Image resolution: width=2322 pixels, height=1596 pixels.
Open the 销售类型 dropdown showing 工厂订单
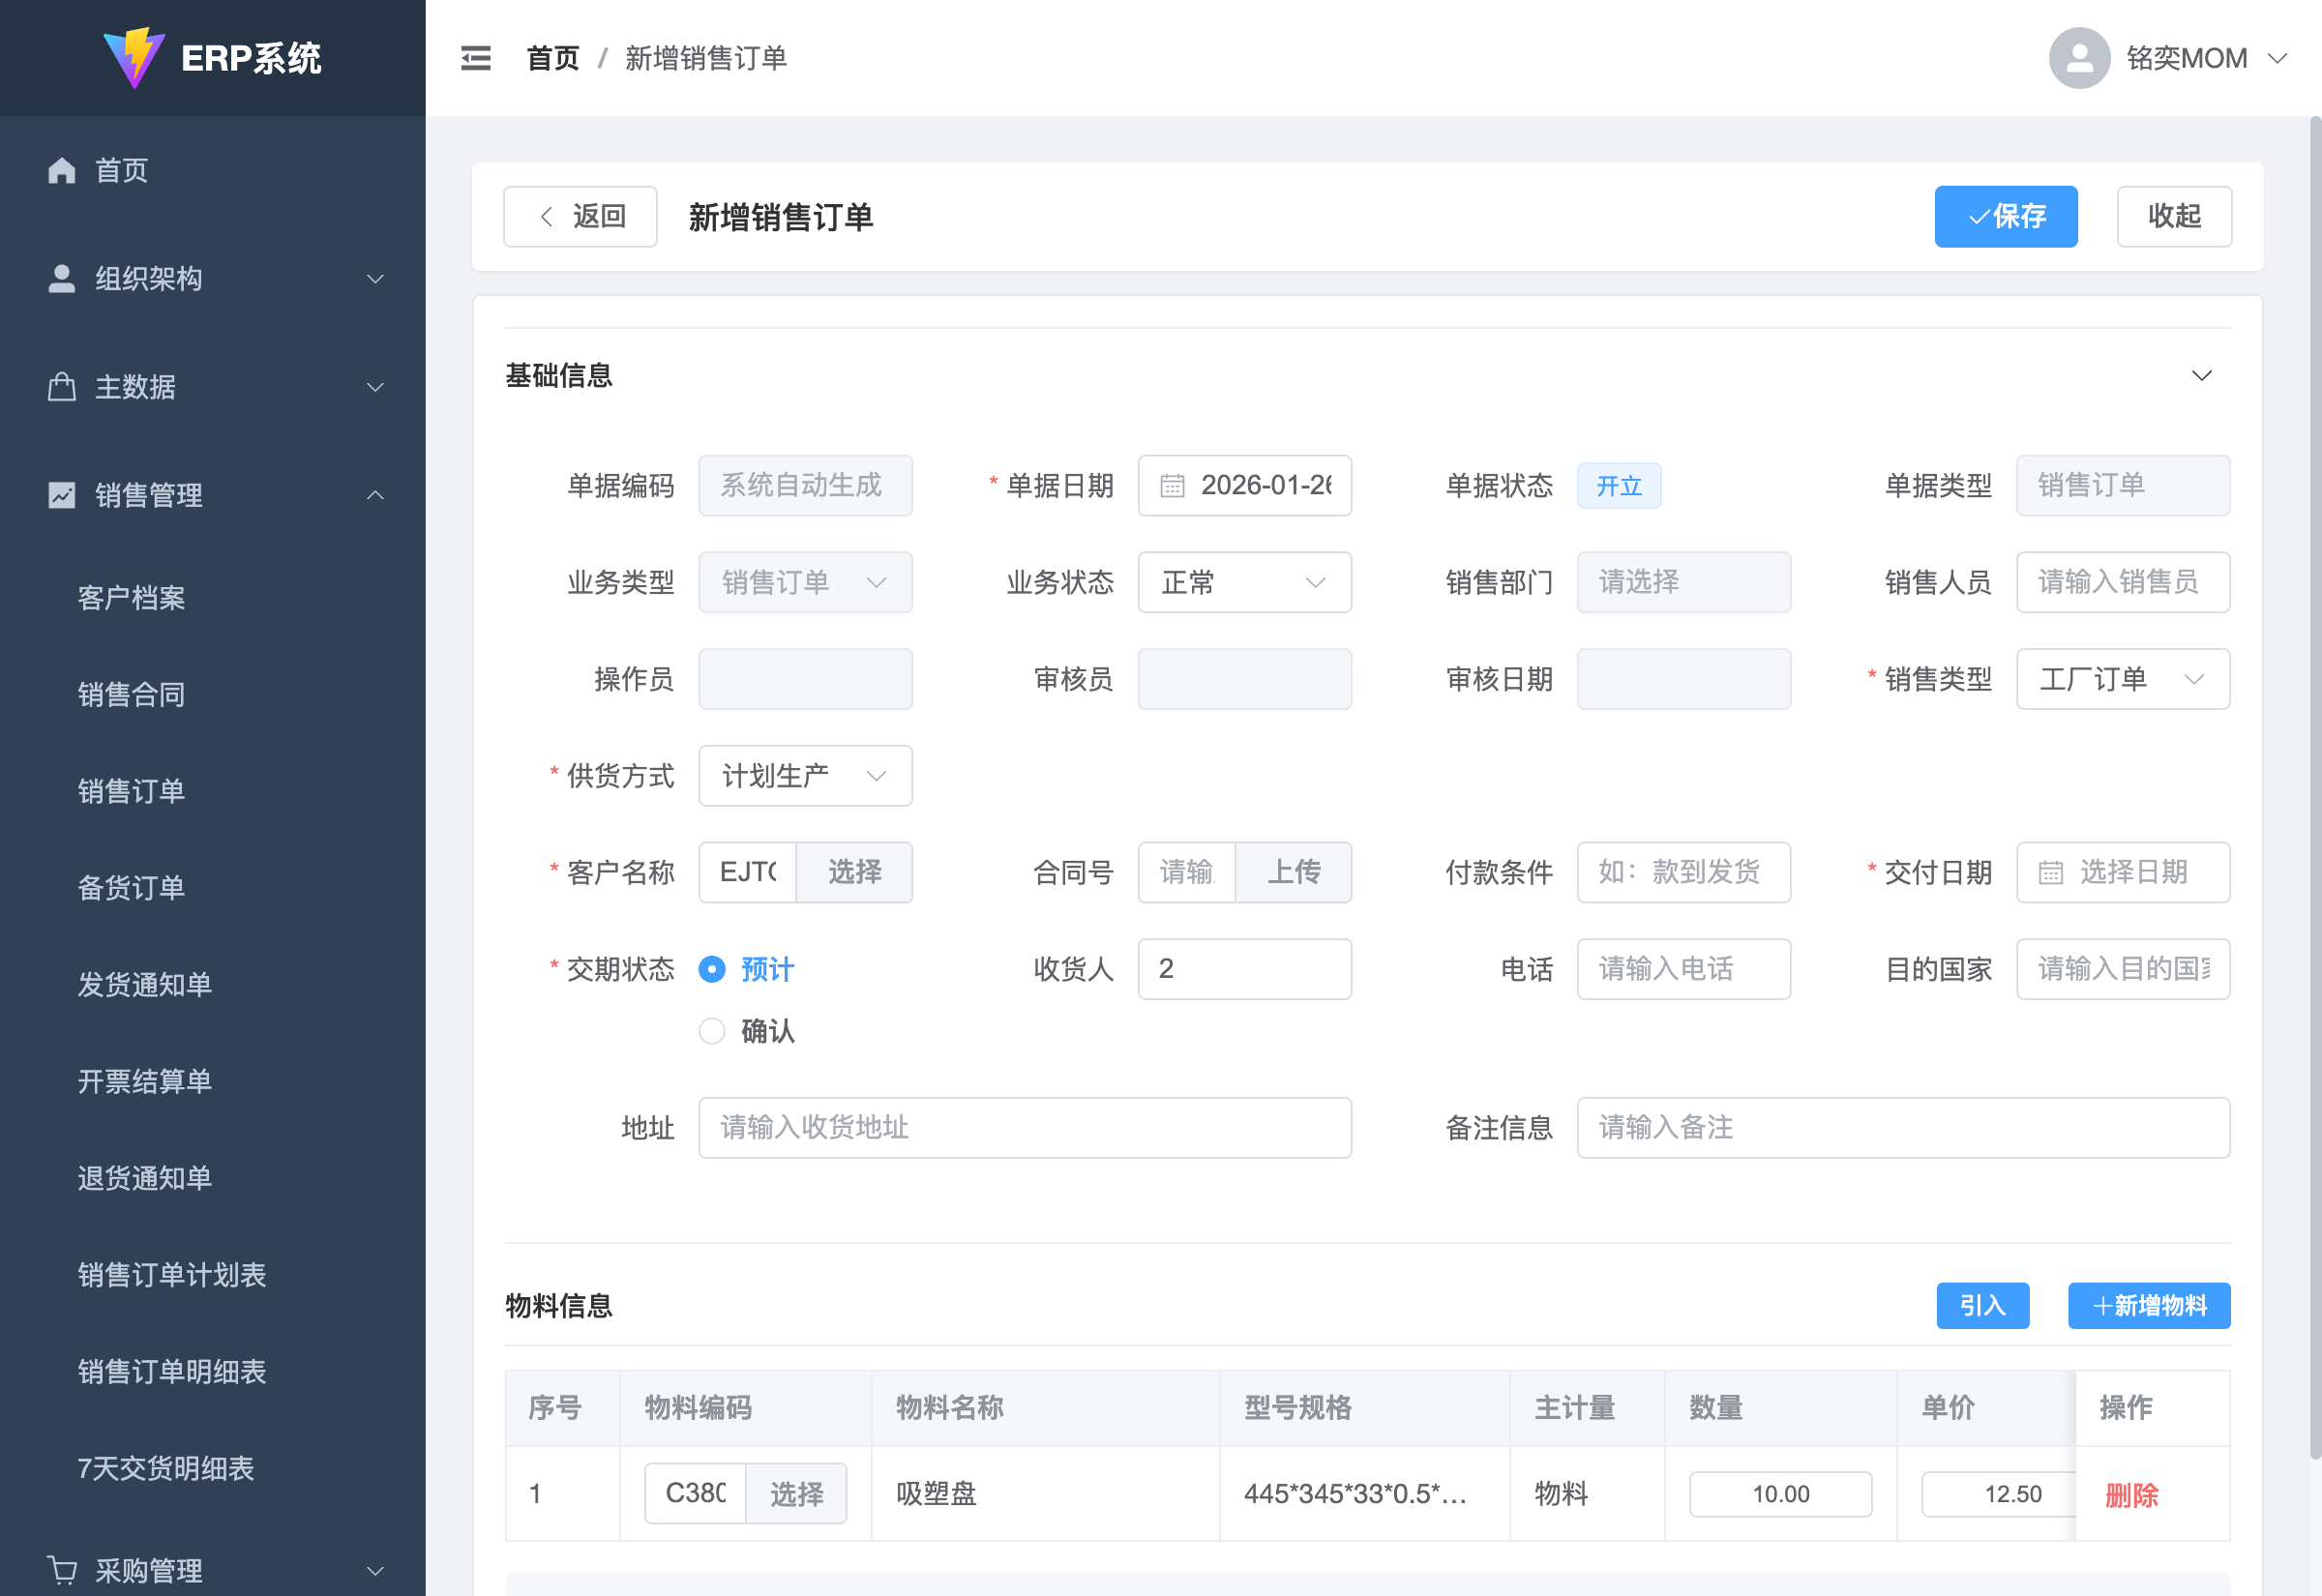pos(2121,679)
